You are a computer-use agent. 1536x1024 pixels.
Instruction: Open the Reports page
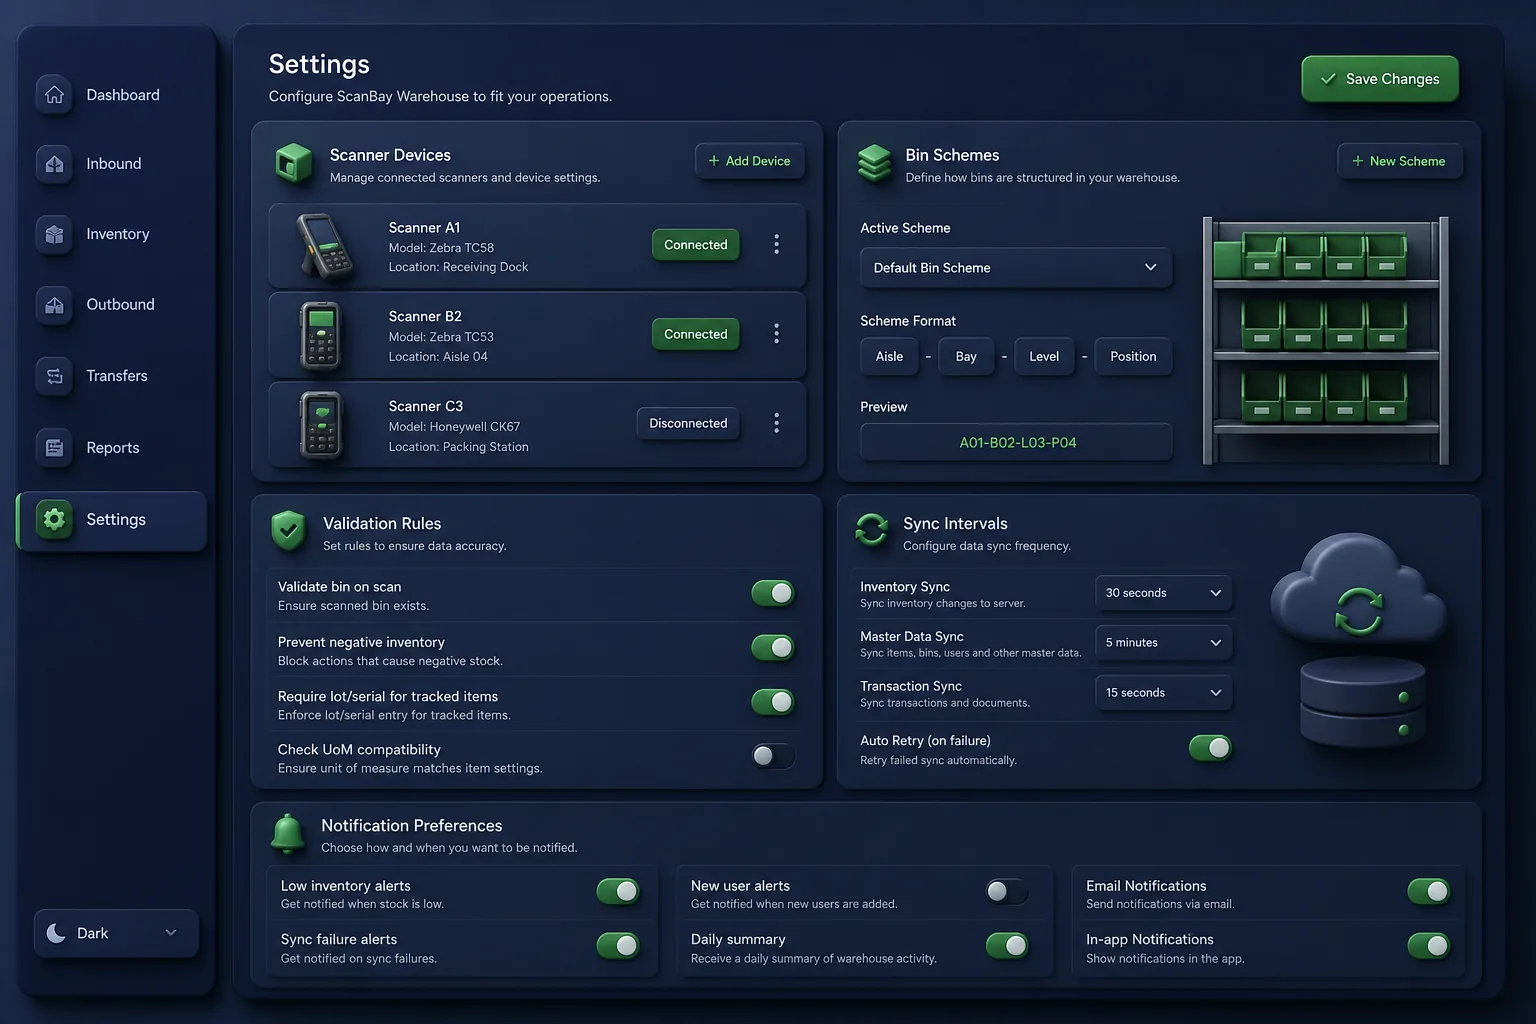click(112, 448)
